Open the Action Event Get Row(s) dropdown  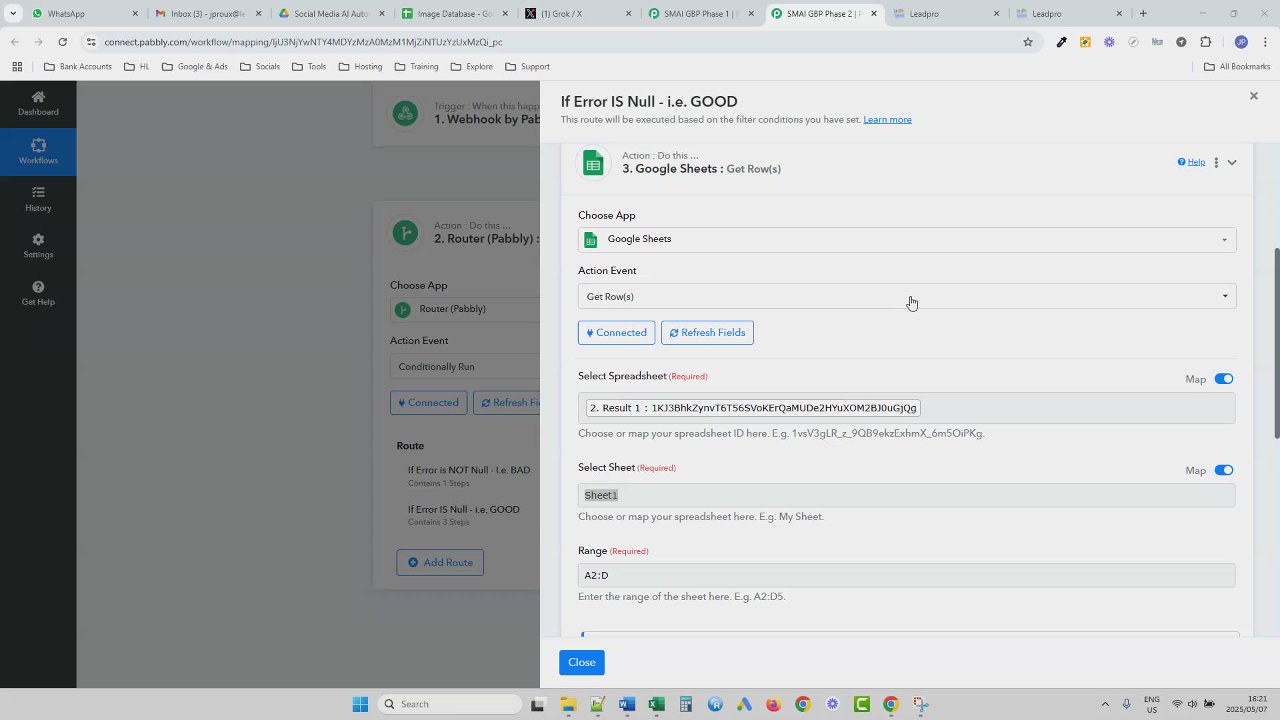point(907,296)
